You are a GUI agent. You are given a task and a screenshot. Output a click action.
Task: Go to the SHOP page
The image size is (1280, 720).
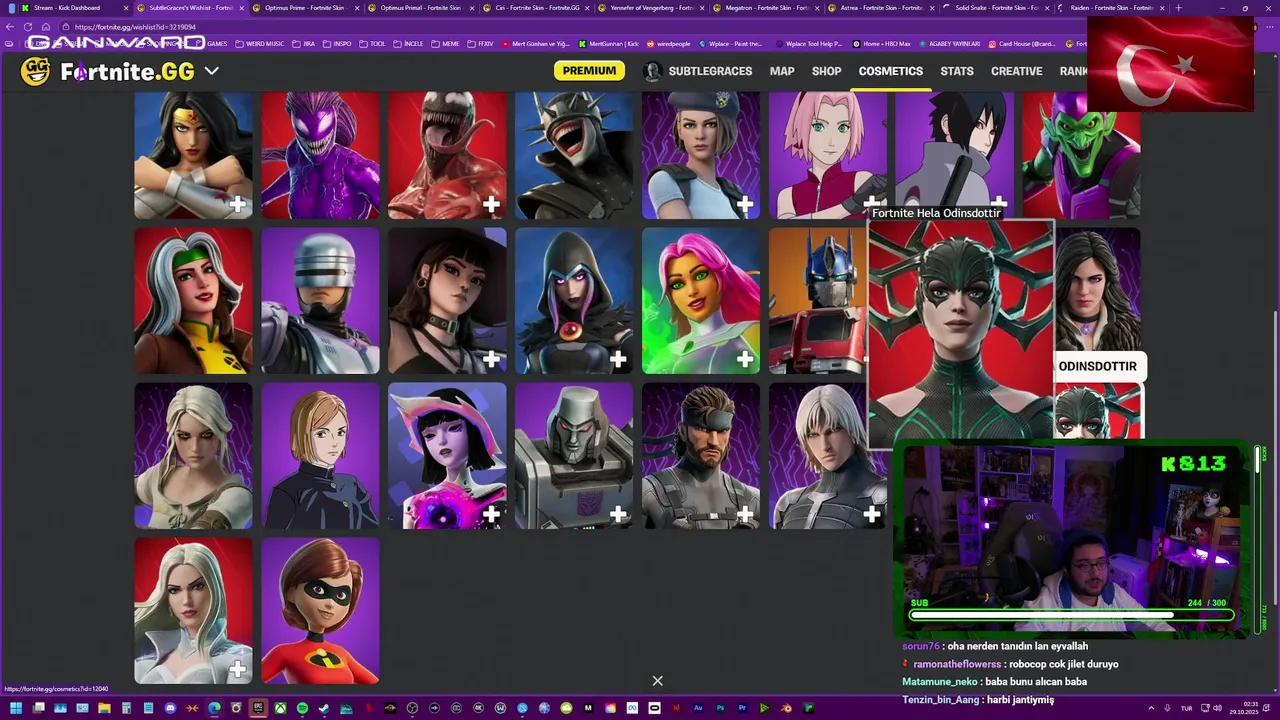coord(826,71)
